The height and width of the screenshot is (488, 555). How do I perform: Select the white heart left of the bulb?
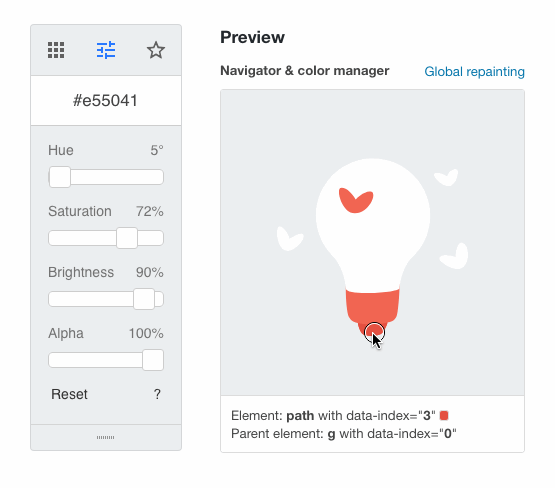(289, 239)
